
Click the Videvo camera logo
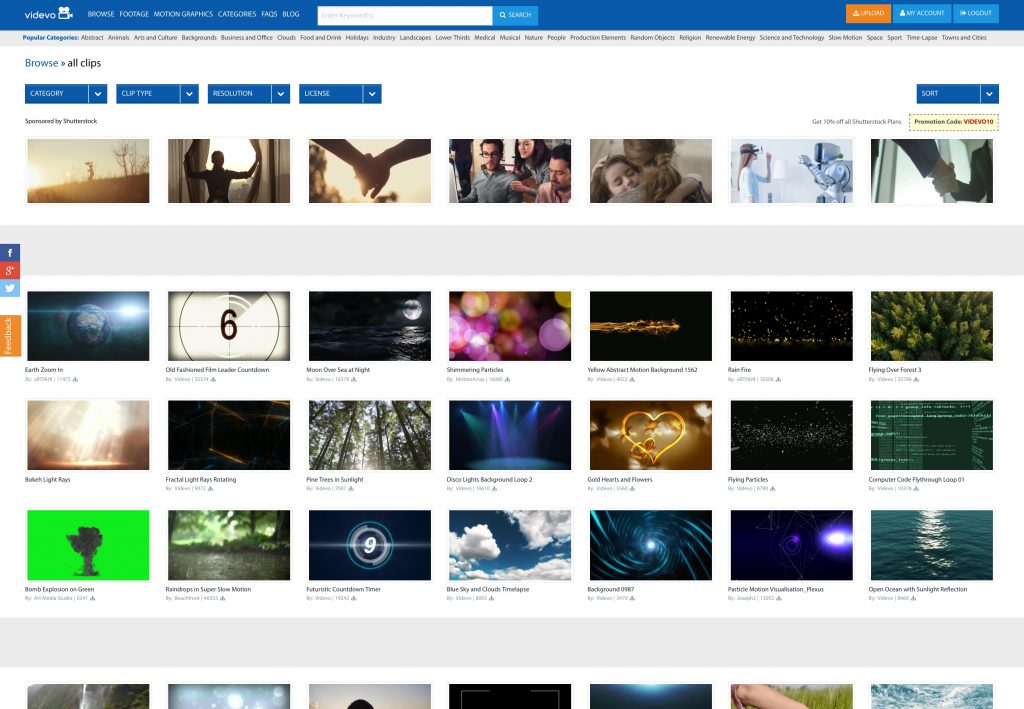click(x=49, y=13)
